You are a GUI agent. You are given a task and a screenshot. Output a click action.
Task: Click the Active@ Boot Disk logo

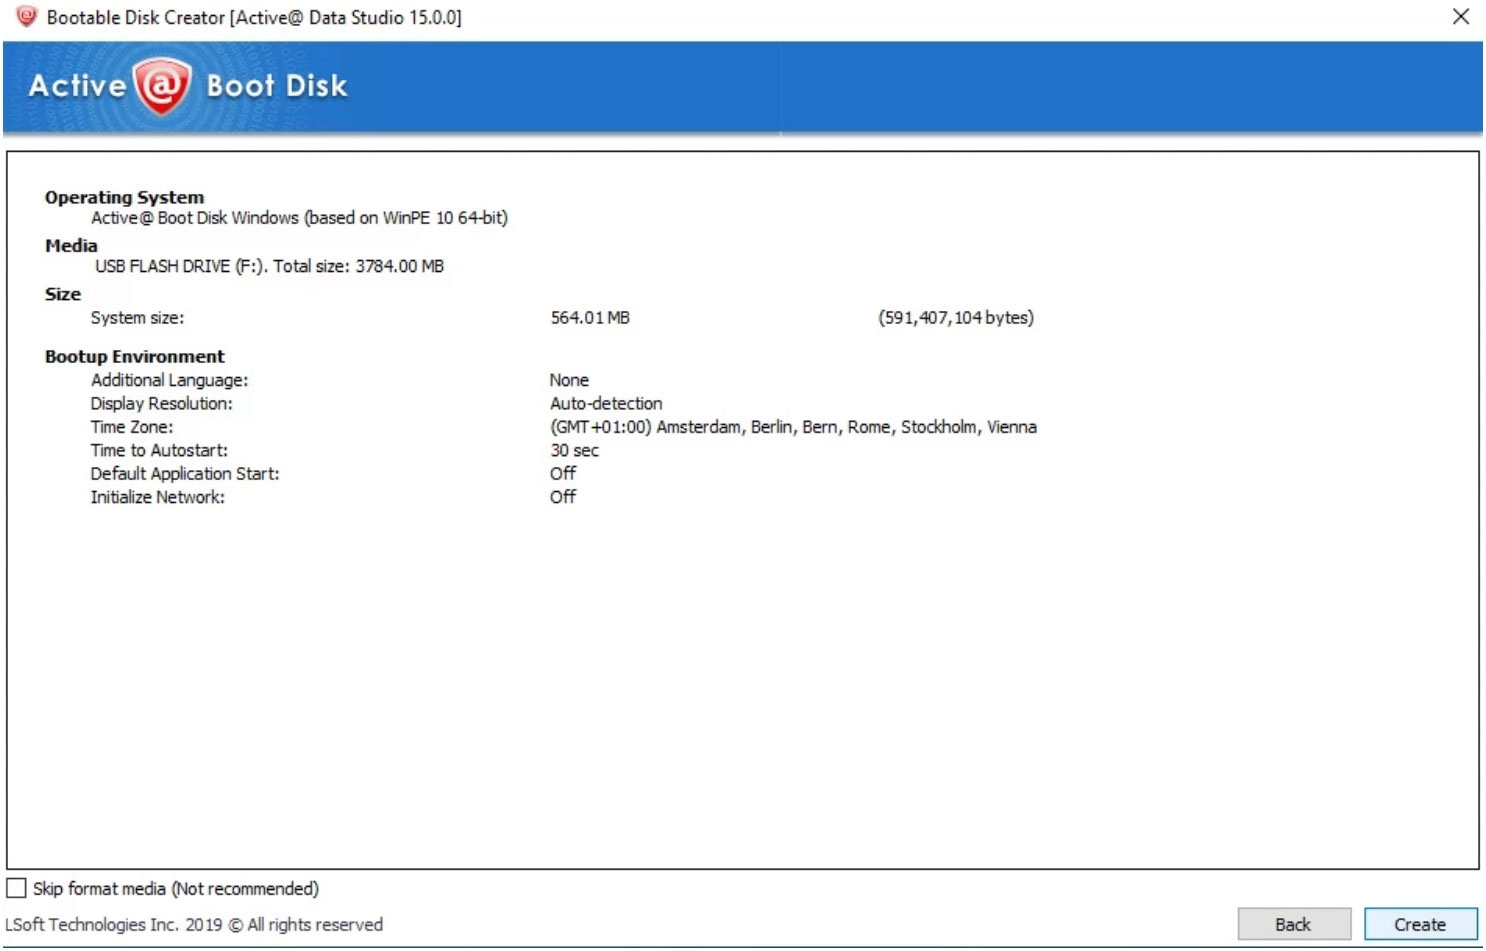185,85
